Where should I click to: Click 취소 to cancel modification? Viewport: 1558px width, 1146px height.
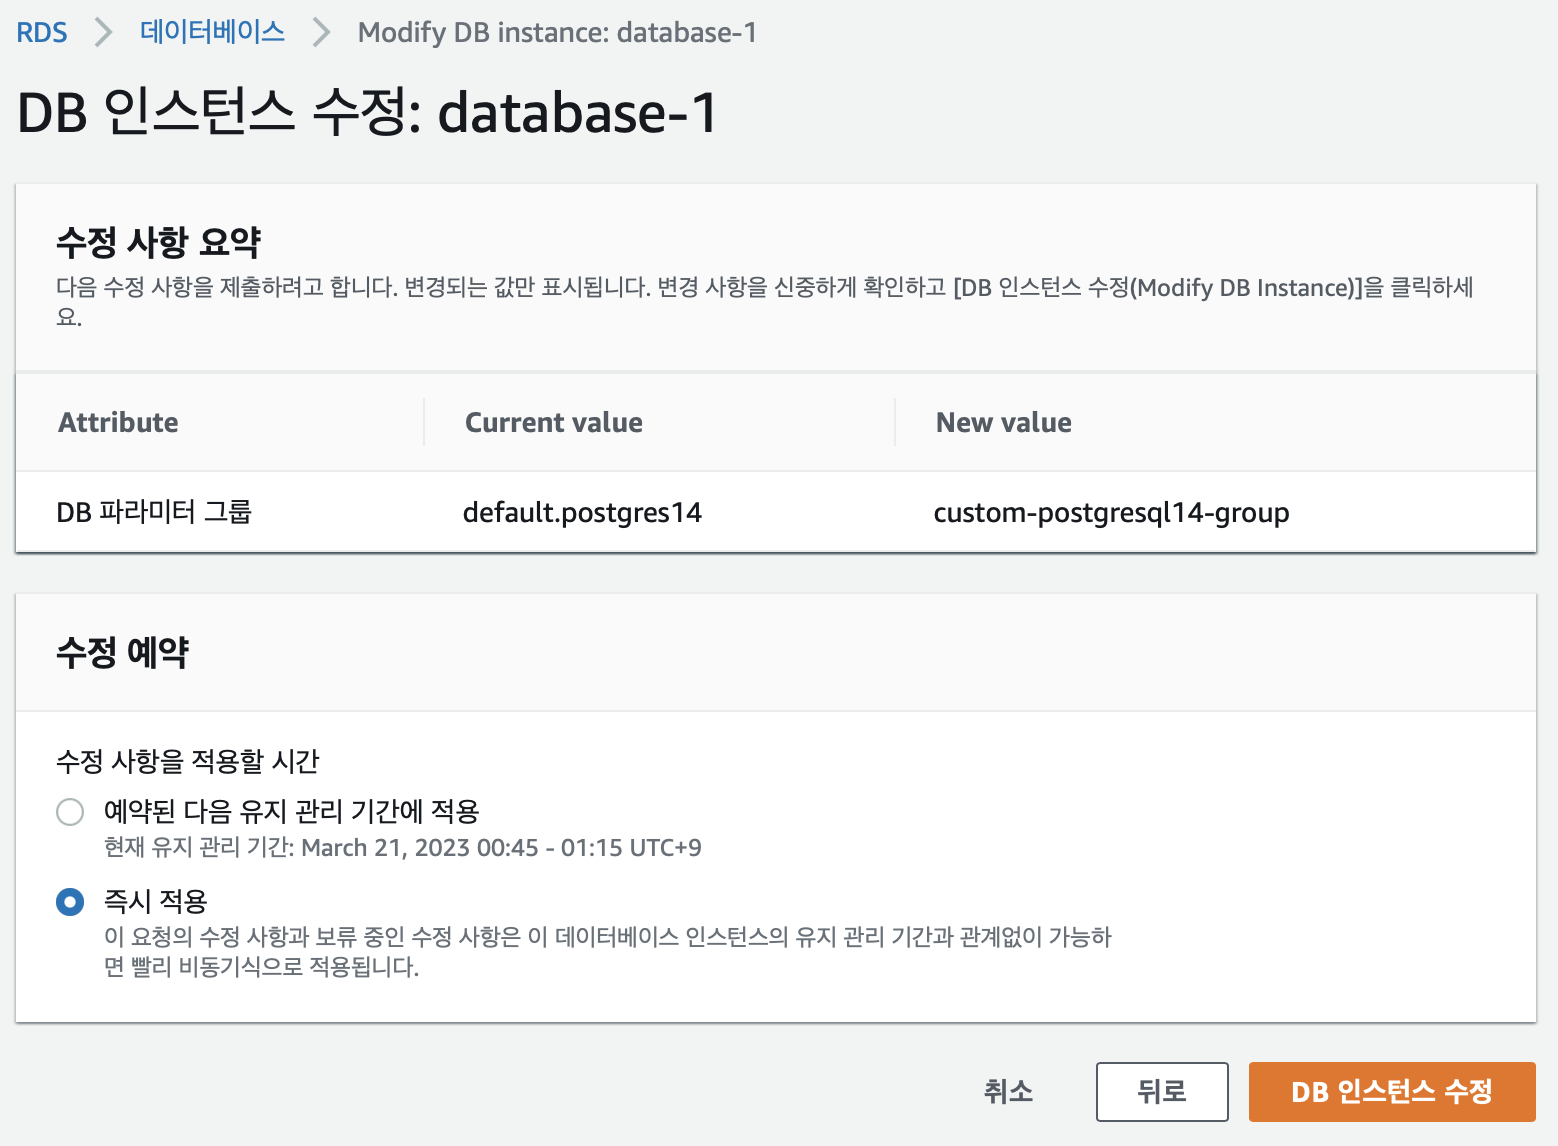[x=1008, y=1091]
